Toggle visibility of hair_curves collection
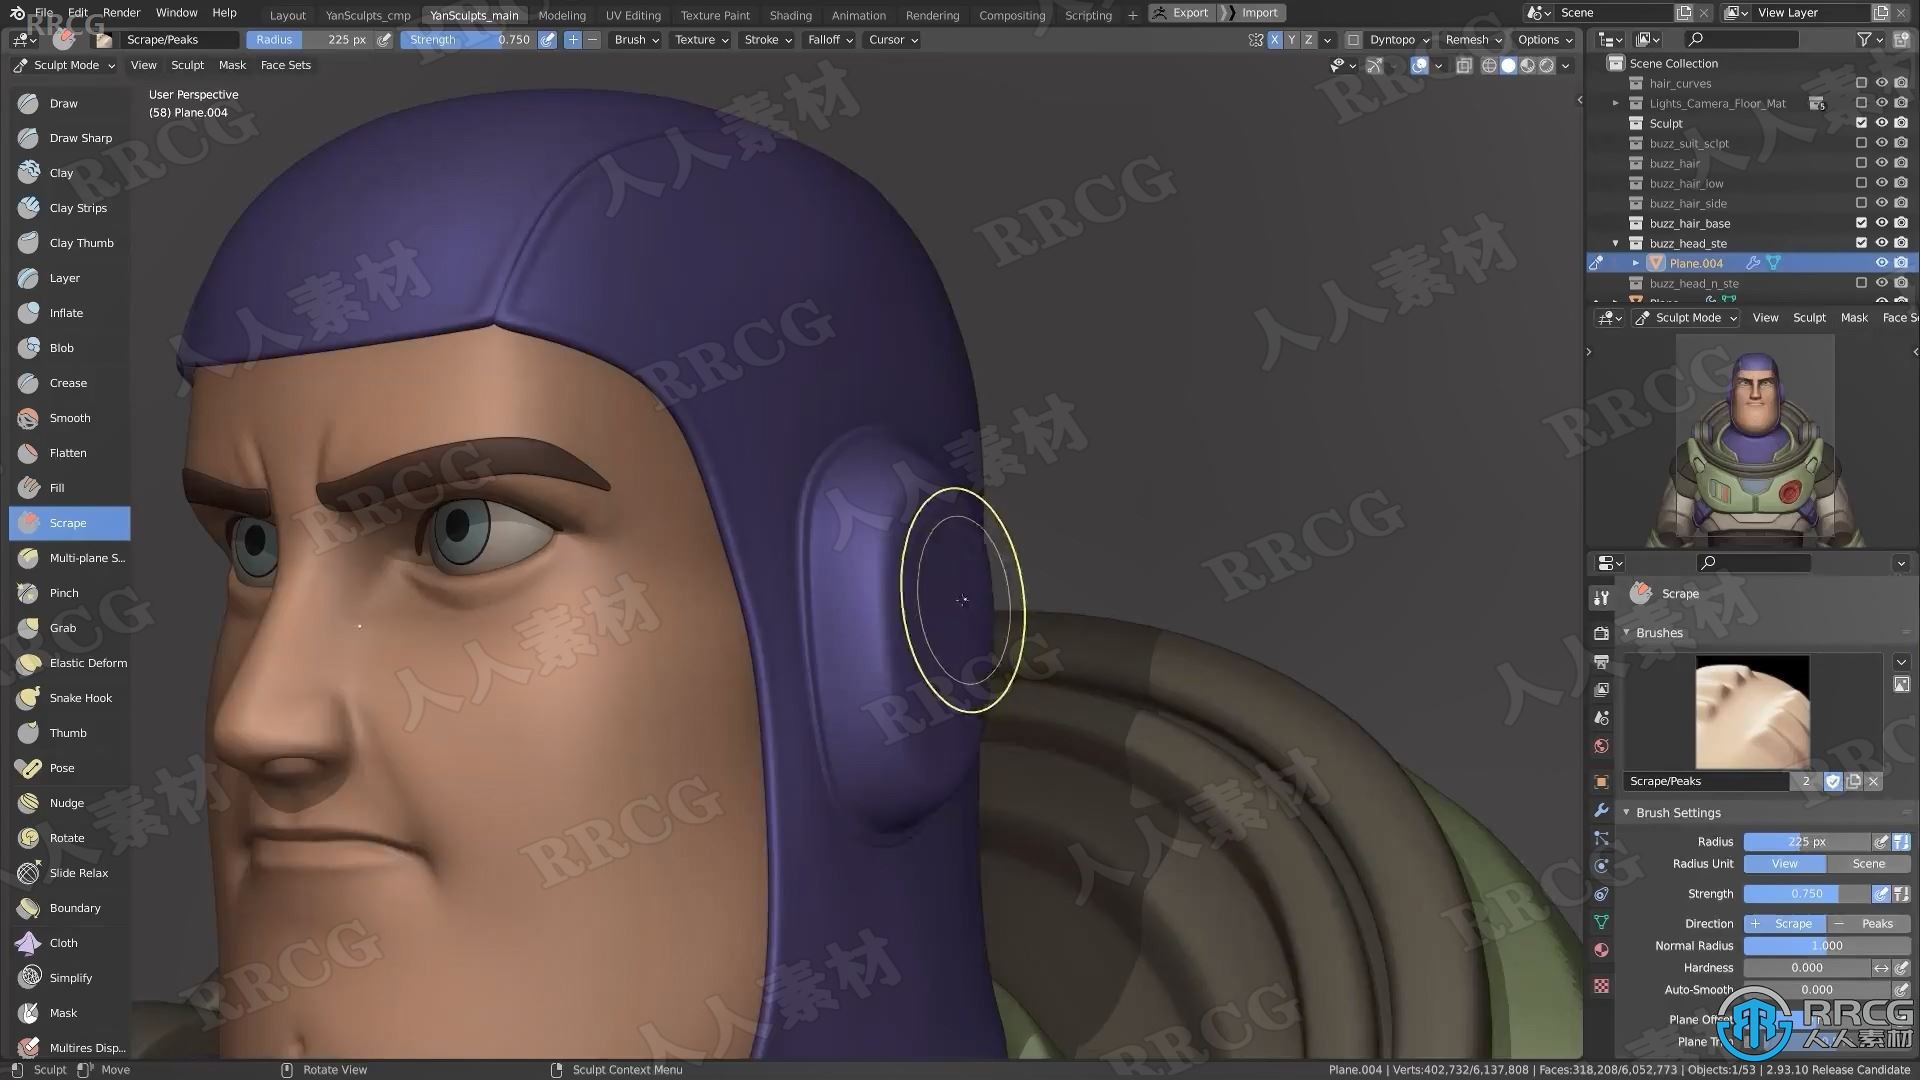This screenshot has width=1920, height=1080. coord(1881,83)
